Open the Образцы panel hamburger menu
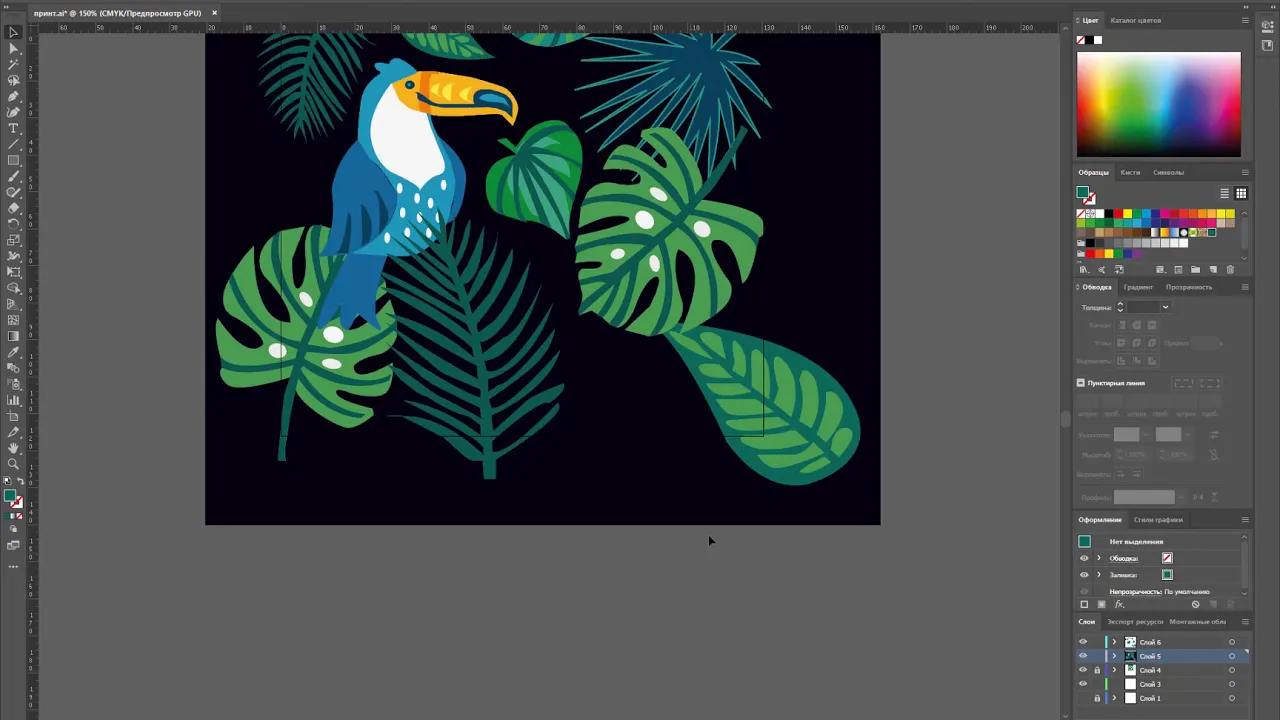 click(x=1245, y=172)
